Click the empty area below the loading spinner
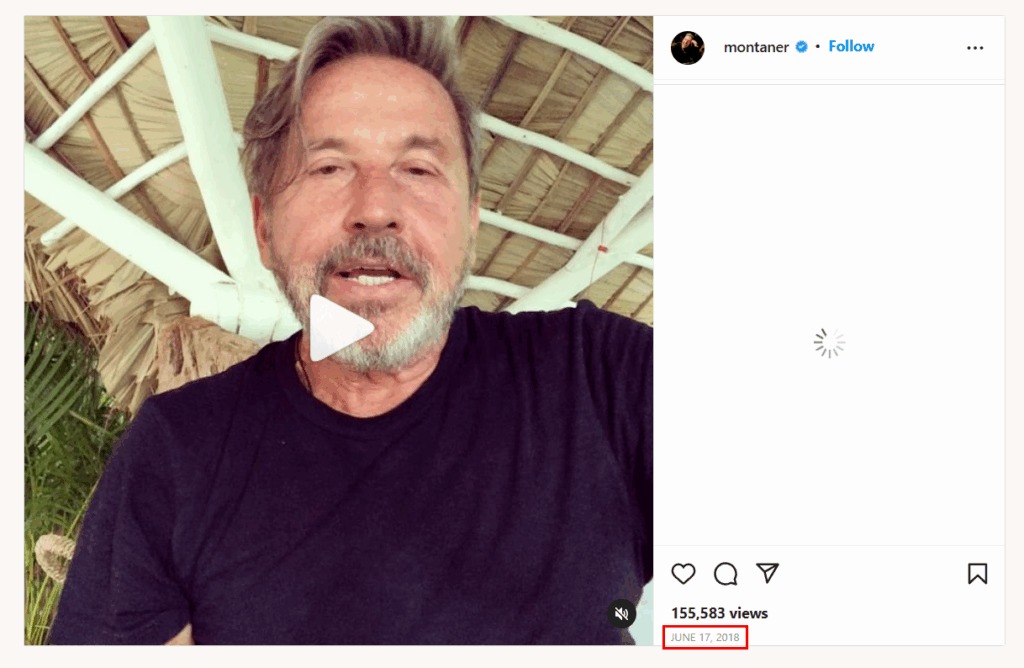The image size is (1024, 668). 829,450
